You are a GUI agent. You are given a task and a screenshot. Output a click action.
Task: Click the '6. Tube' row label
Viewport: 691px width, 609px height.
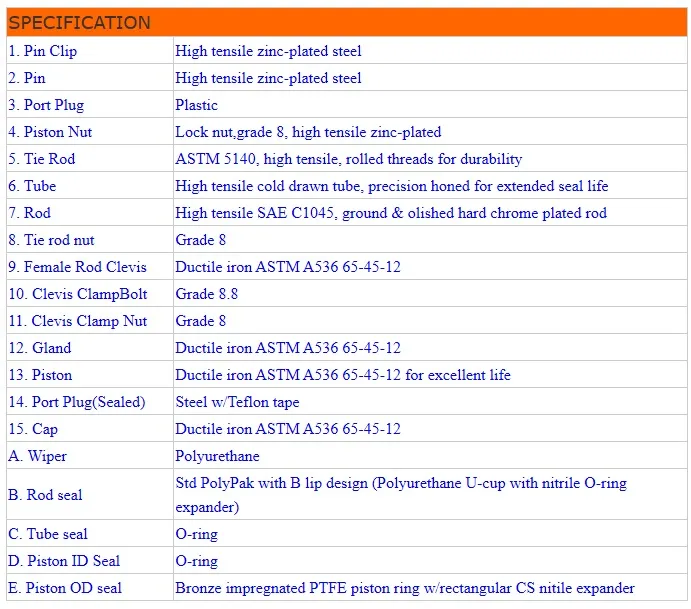point(32,186)
